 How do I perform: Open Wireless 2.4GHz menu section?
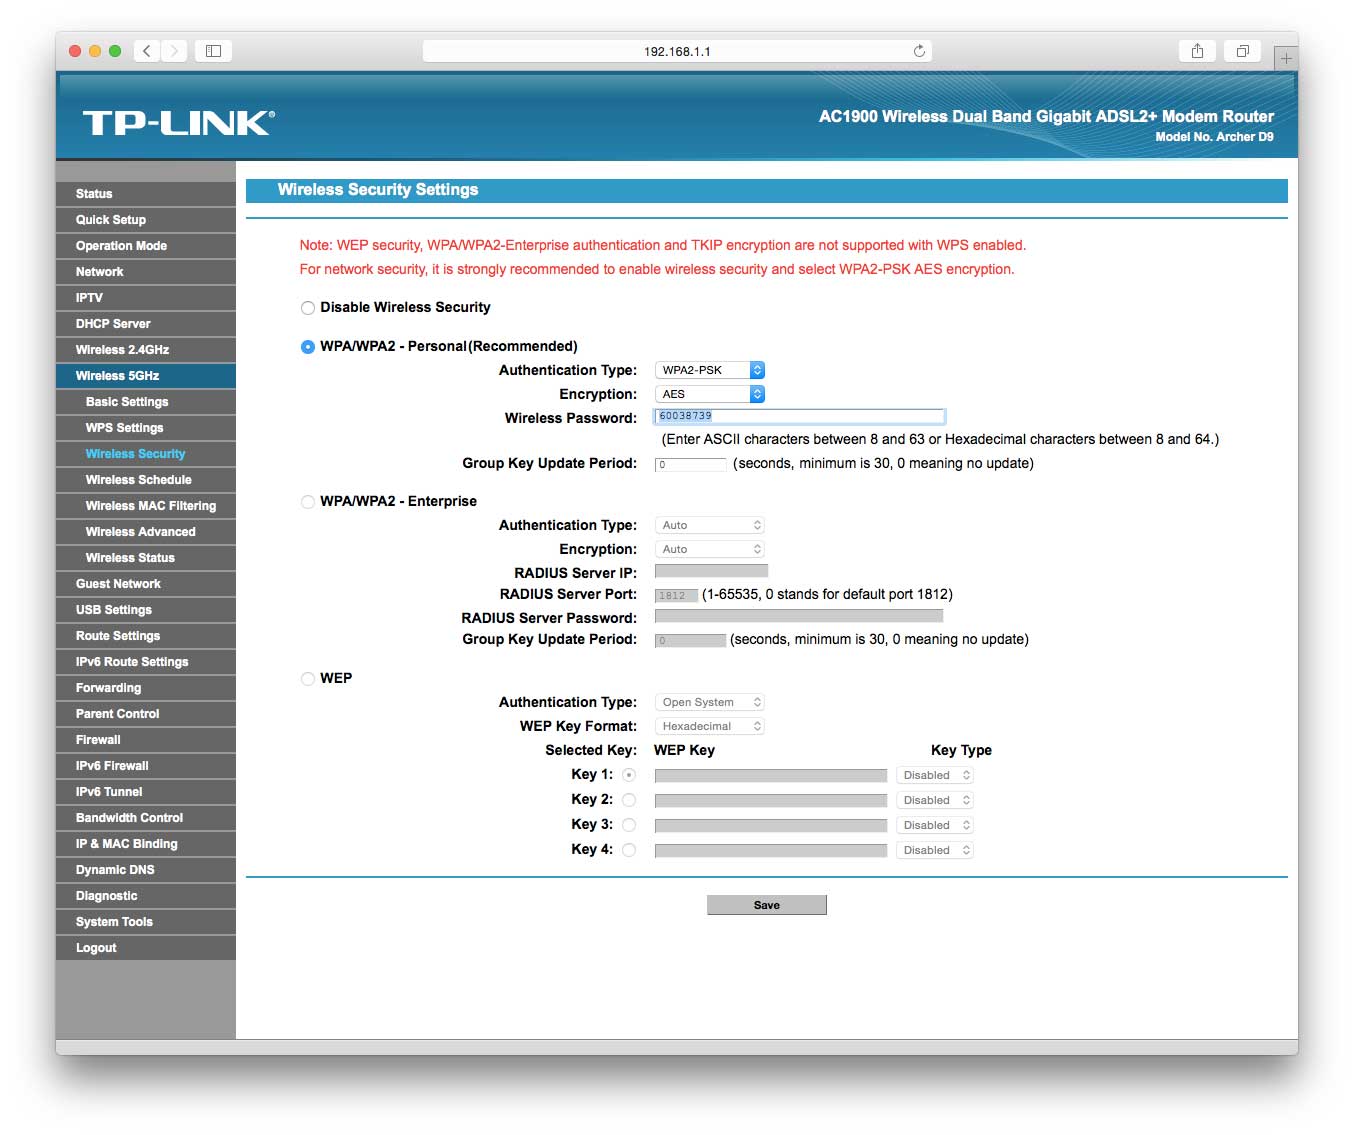[122, 350]
